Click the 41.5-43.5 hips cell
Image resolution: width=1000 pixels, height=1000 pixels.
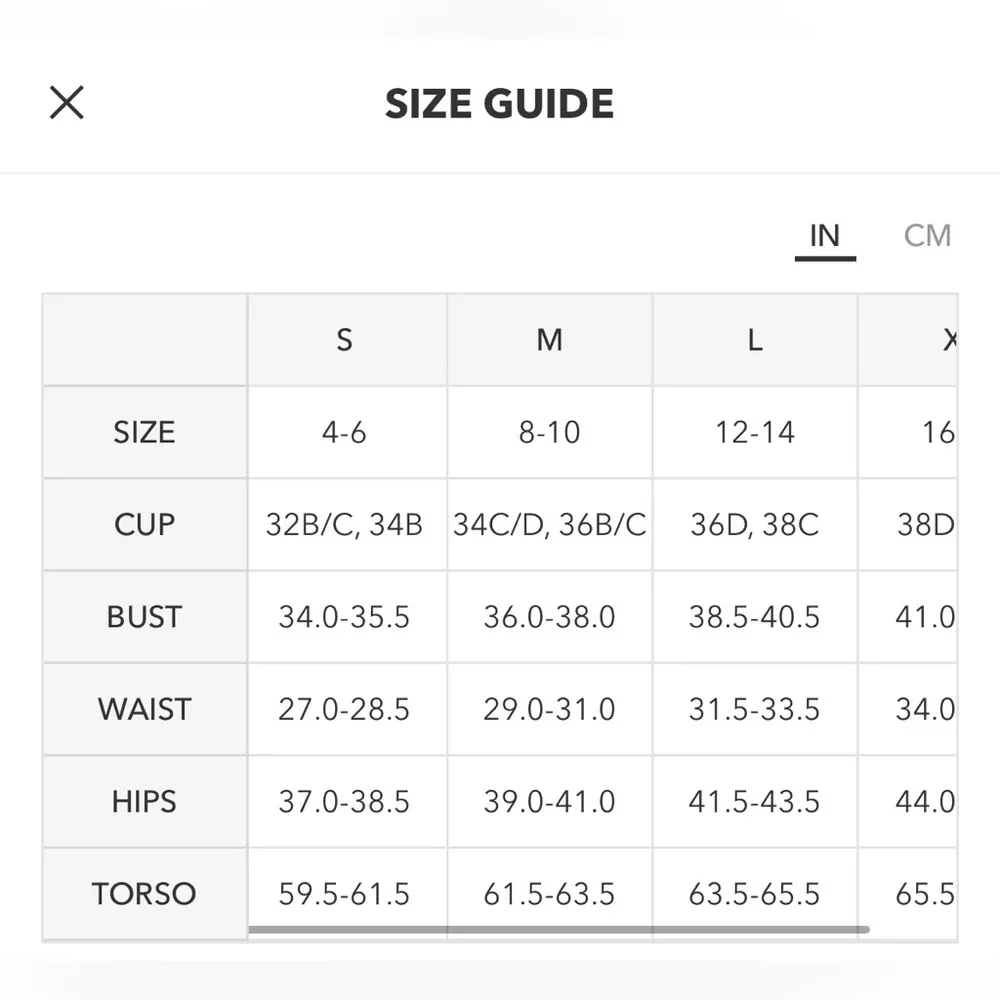pos(754,801)
